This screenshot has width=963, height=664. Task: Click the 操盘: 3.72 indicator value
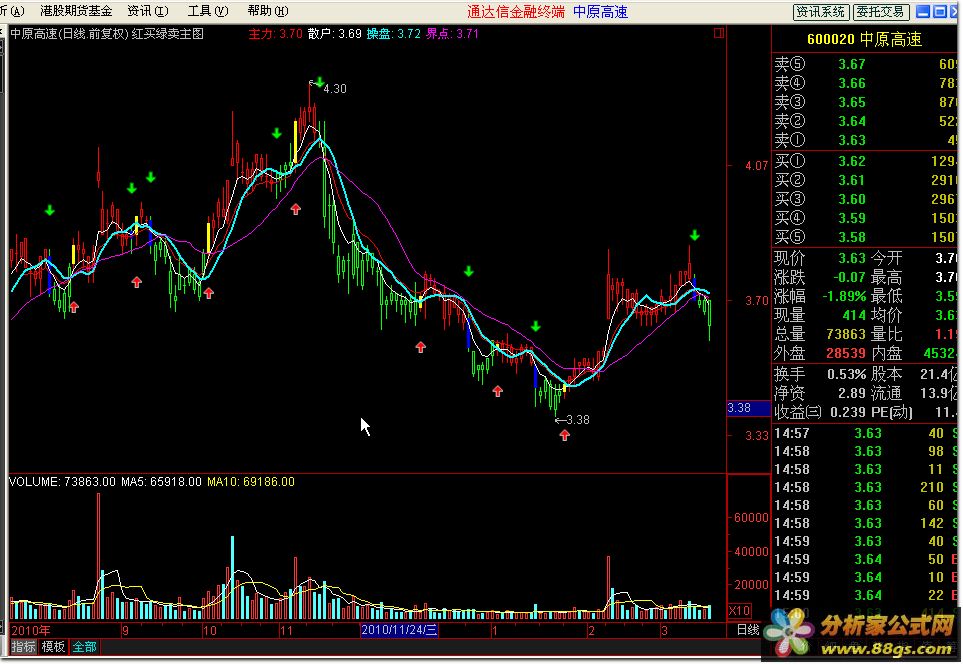point(394,34)
